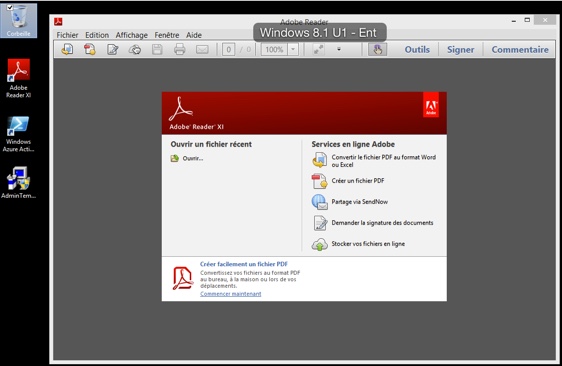562x366 pixels.
Task: Click the sign document toolbar icon
Action: tap(113, 49)
